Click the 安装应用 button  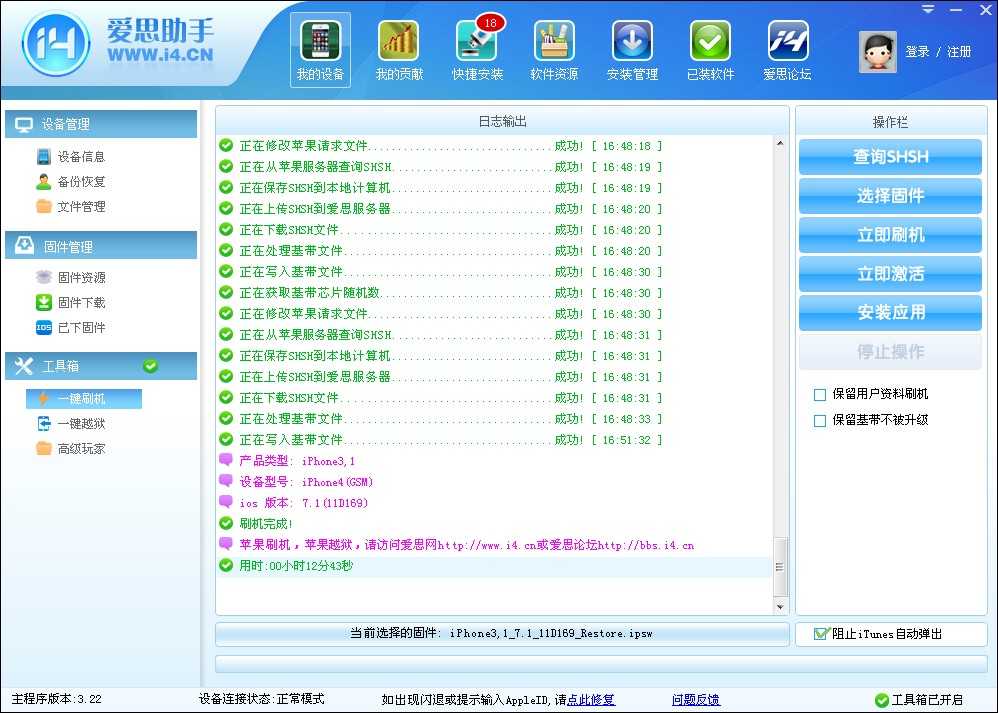890,313
